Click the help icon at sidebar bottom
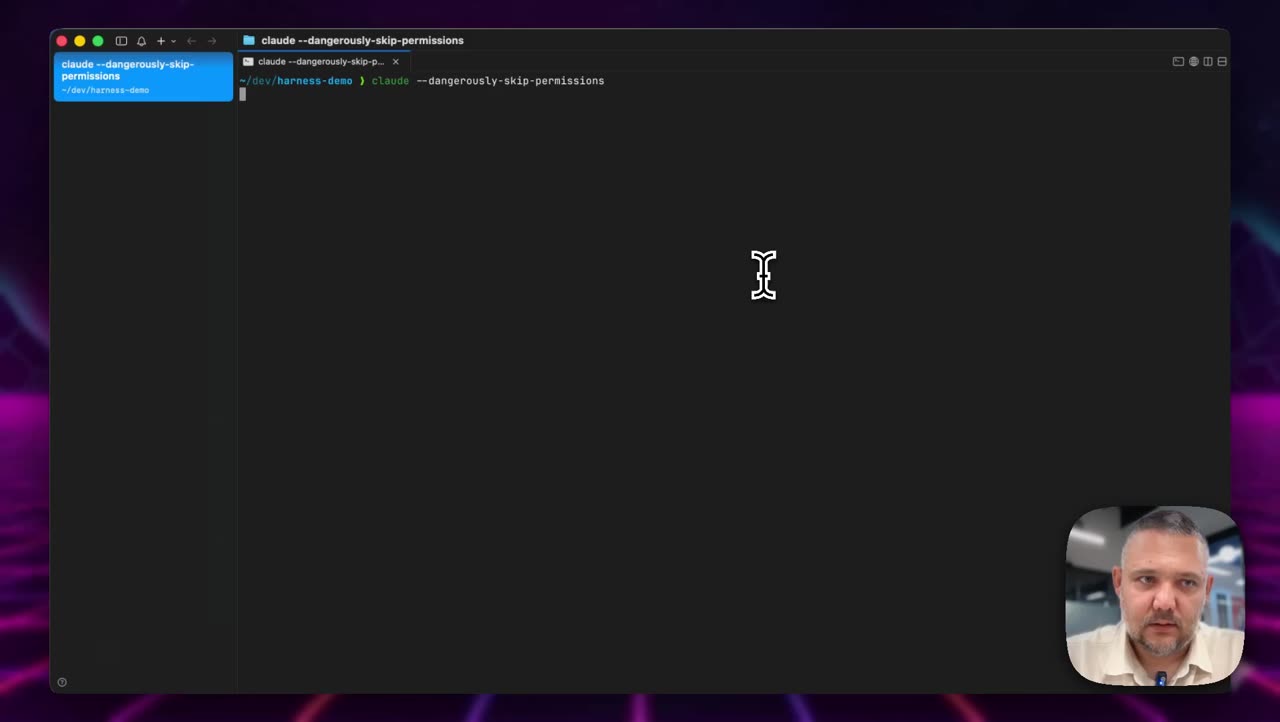This screenshot has height=722, width=1280. [62, 682]
